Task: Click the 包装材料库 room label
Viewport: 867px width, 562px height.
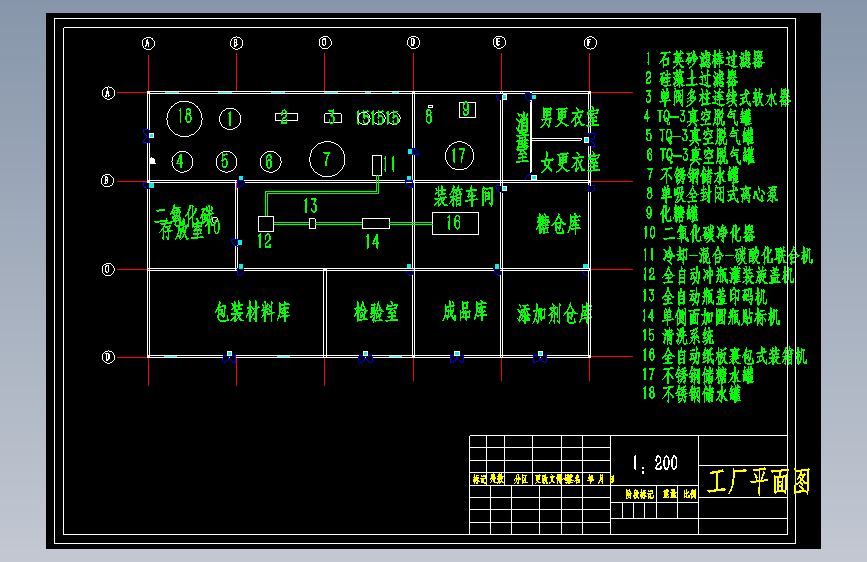Action: click(252, 312)
